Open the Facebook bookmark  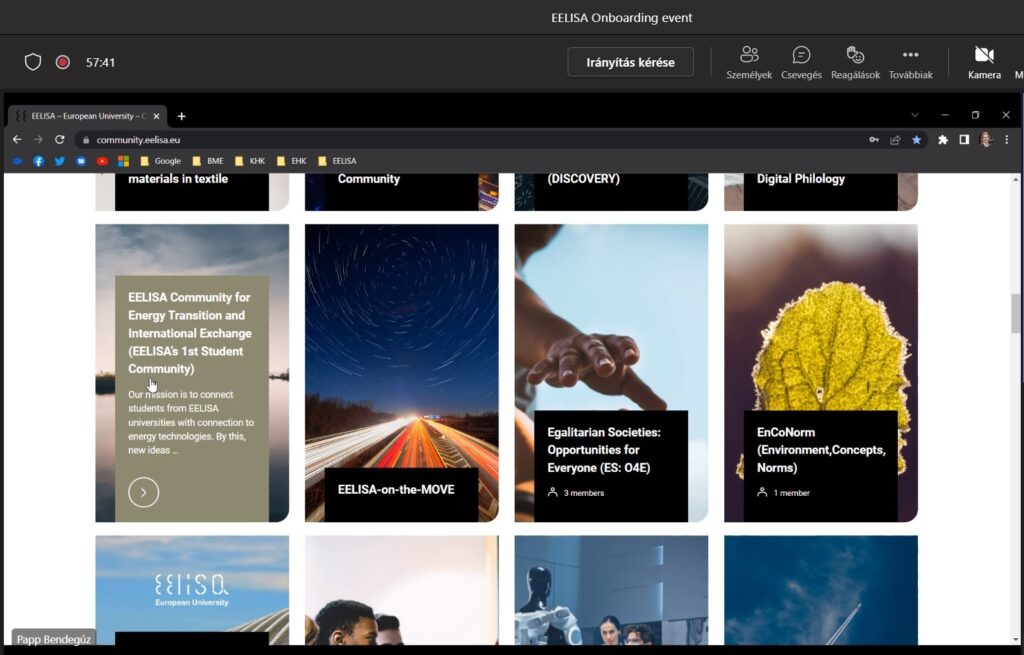(x=39, y=161)
